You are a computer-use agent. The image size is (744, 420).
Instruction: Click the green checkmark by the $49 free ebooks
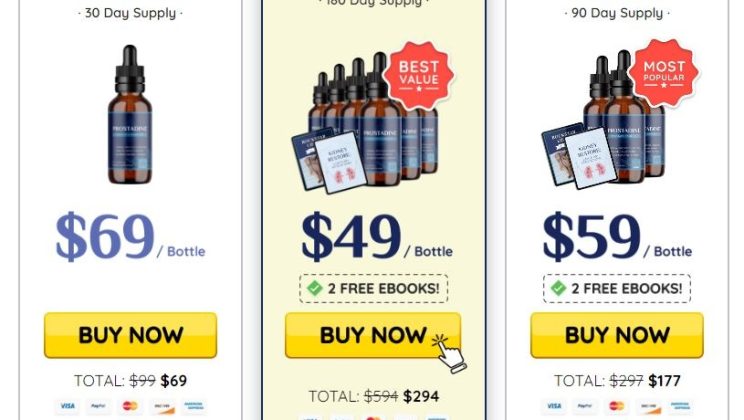click(315, 288)
